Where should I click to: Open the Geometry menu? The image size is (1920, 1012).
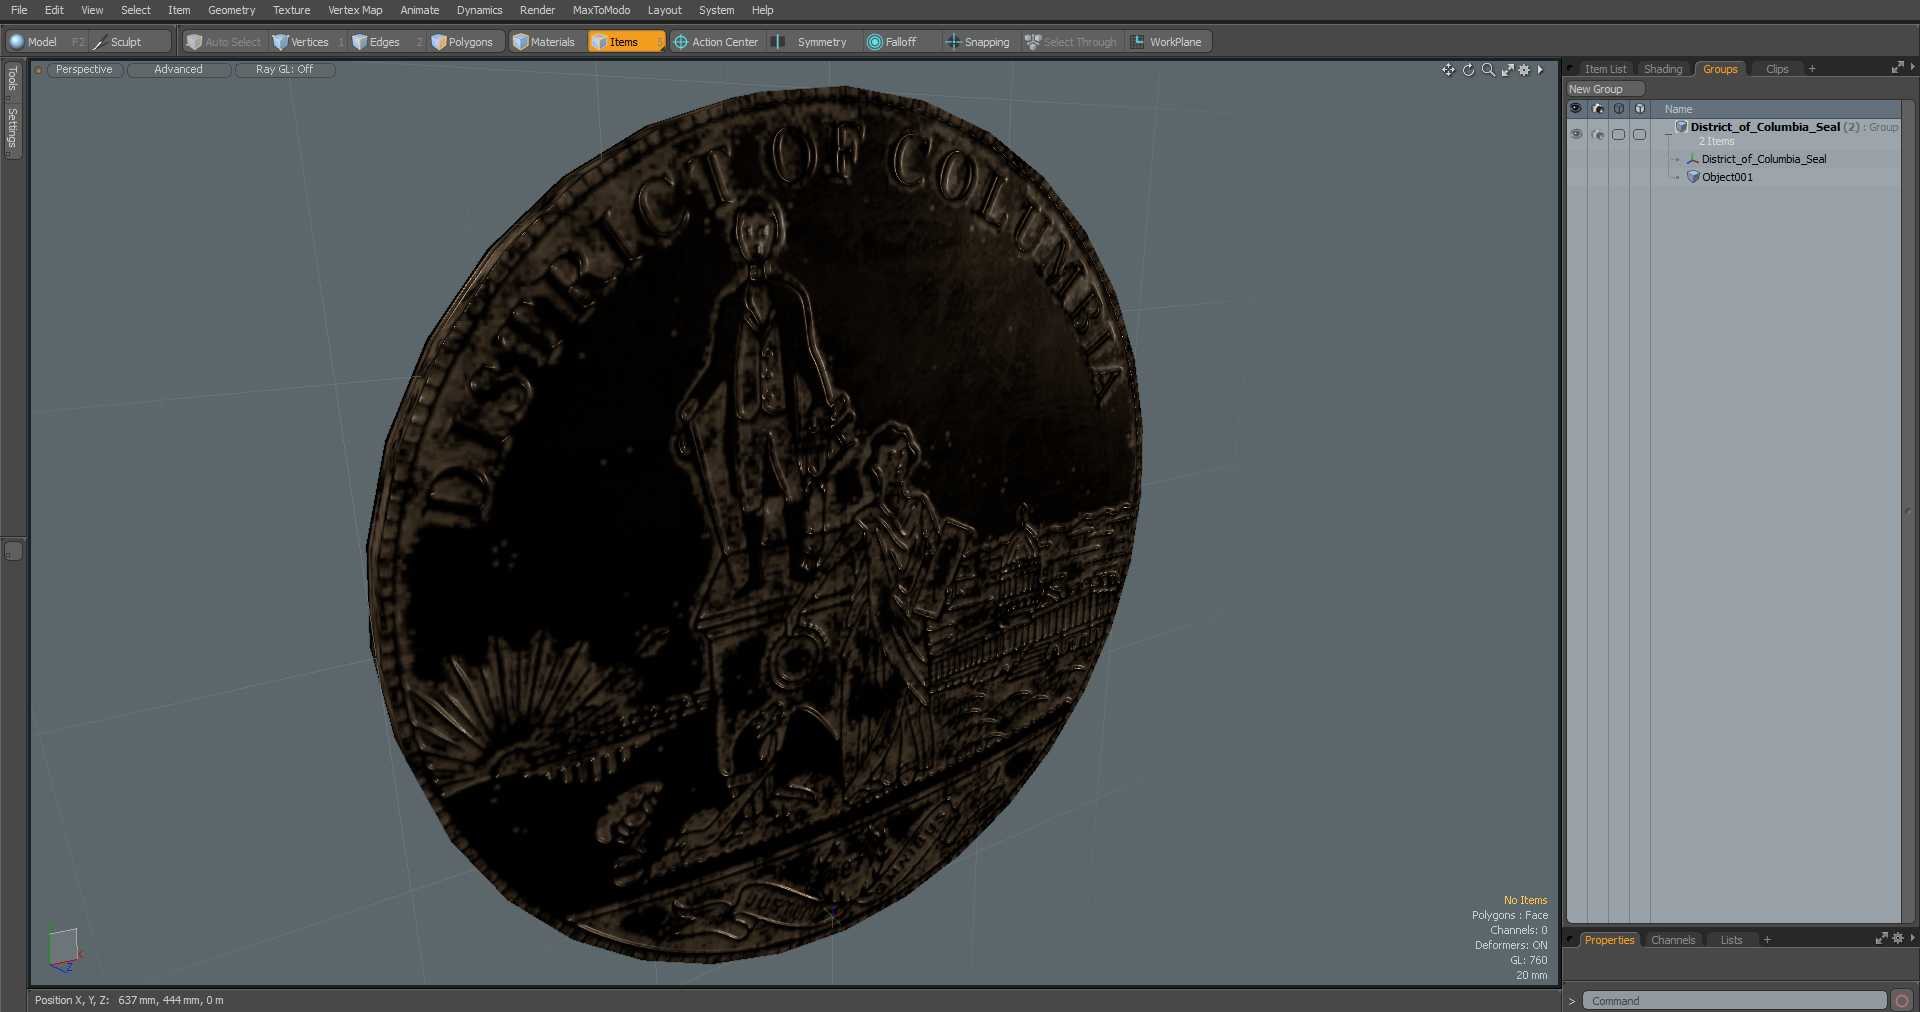pos(231,10)
